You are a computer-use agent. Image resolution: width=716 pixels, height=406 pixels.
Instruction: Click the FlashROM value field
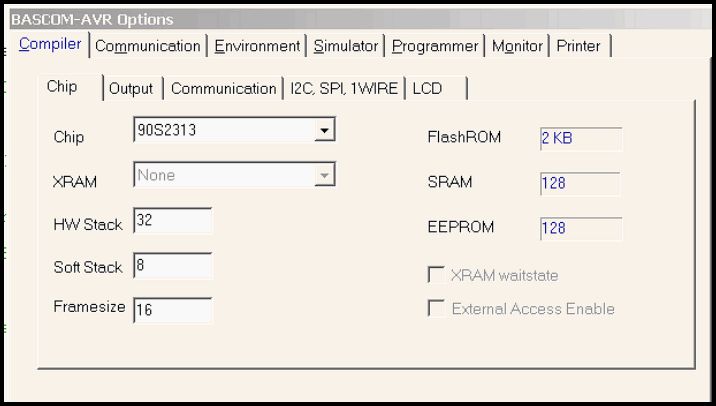(x=580, y=138)
